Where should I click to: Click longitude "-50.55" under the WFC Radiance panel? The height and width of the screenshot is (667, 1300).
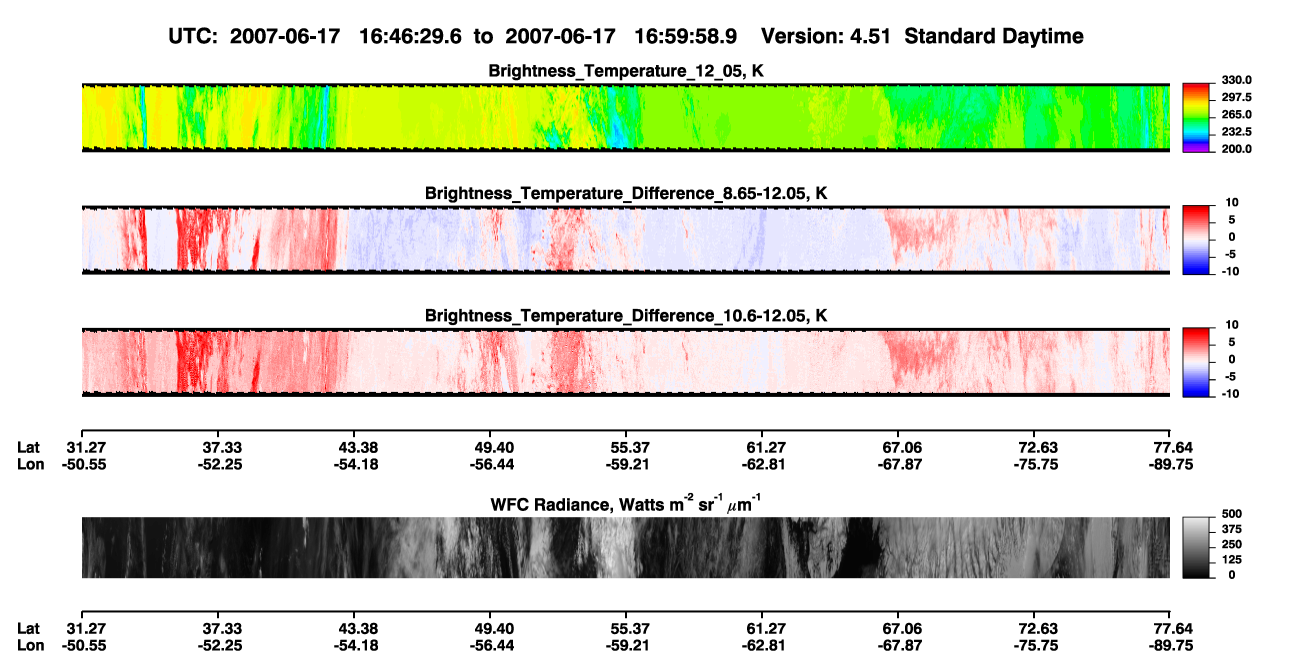point(86,645)
